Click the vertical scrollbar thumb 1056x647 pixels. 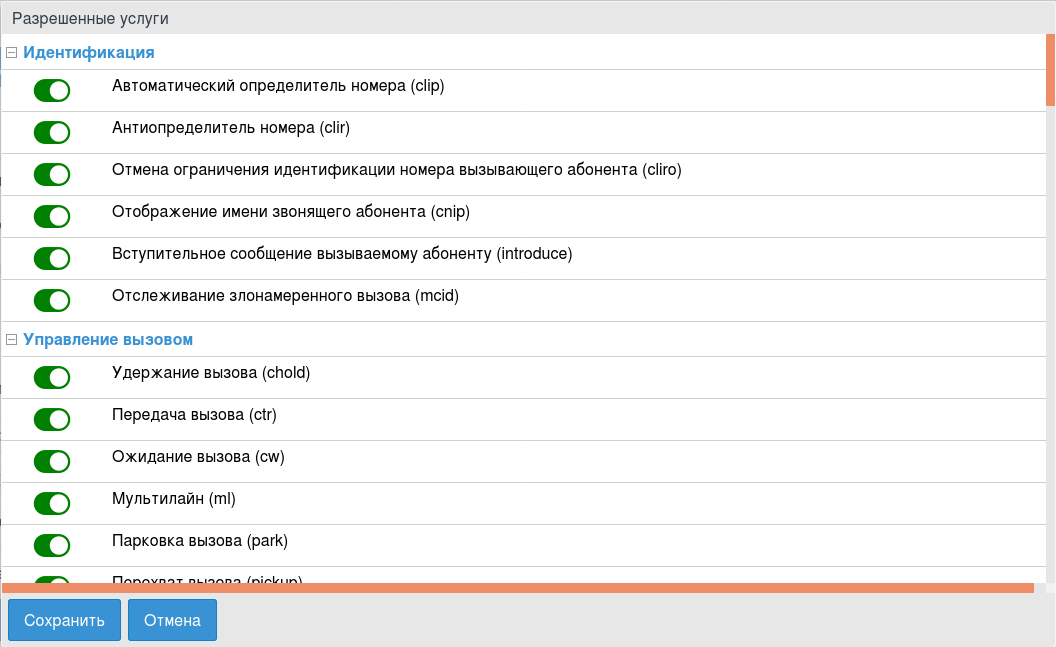[x=1050, y=69]
